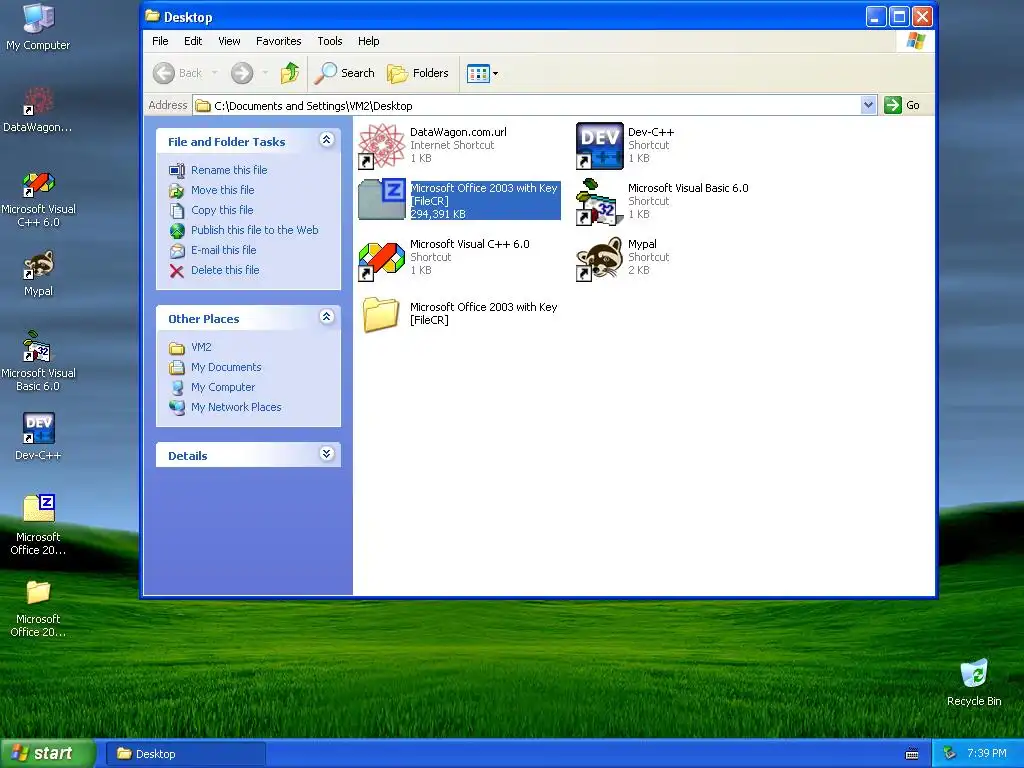Click the Back toolbar button

178,72
